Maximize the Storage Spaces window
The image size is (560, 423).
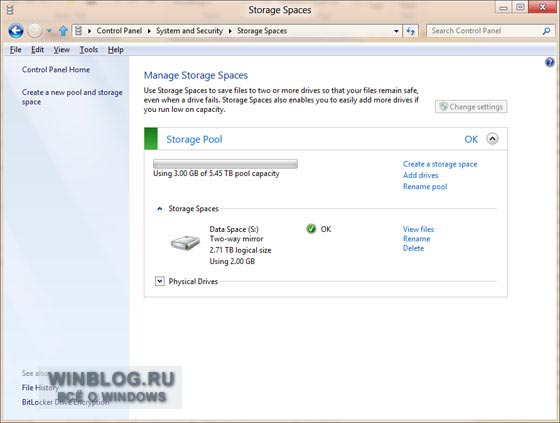point(520,8)
